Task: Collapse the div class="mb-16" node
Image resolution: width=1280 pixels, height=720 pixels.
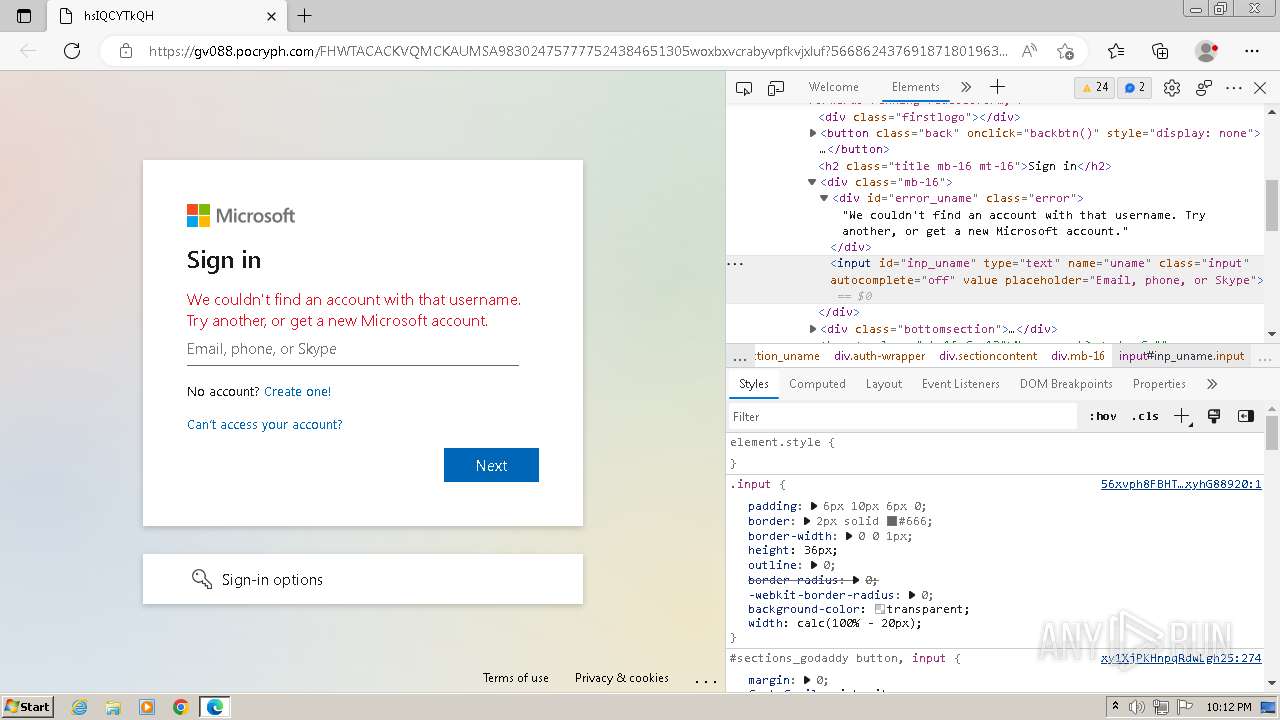Action: pos(812,182)
